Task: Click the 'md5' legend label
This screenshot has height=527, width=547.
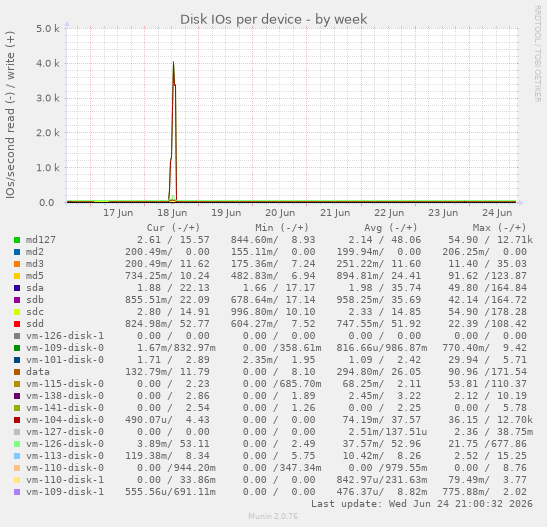Action: pyautogui.click(x=35, y=276)
